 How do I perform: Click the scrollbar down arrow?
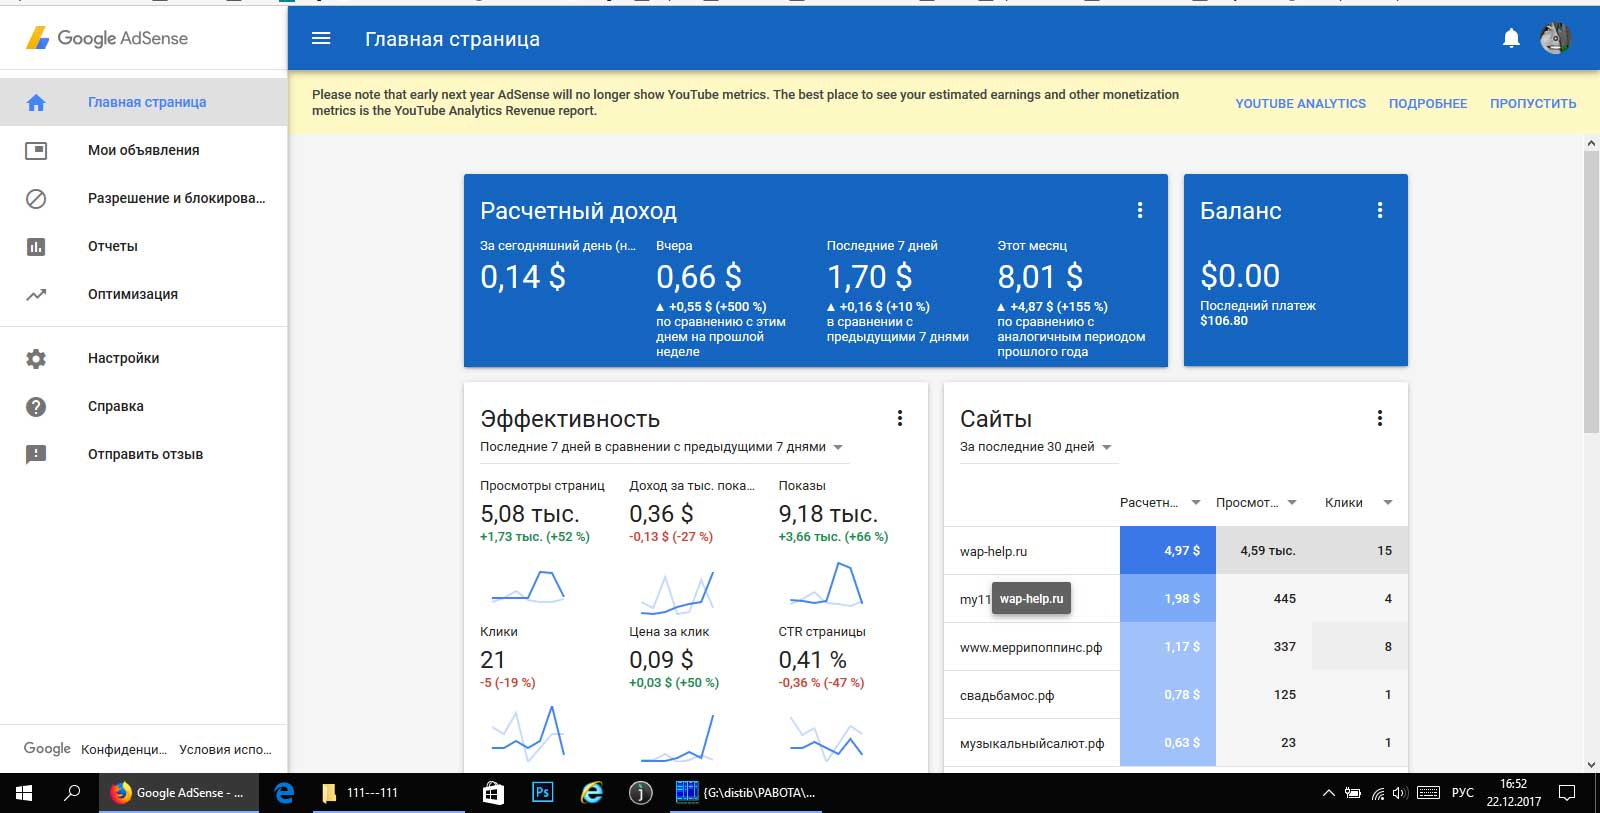(1591, 765)
